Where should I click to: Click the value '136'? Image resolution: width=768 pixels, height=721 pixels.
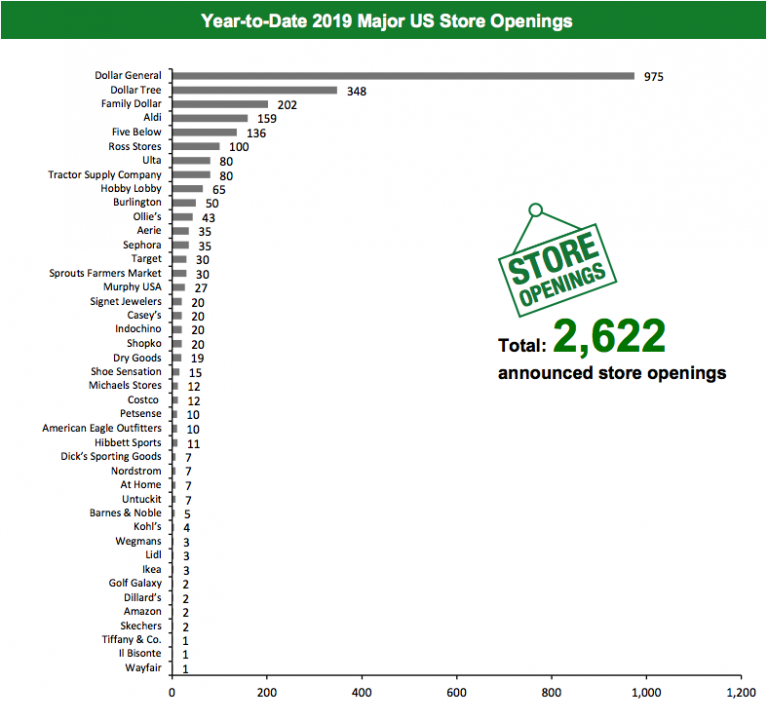point(256,133)
